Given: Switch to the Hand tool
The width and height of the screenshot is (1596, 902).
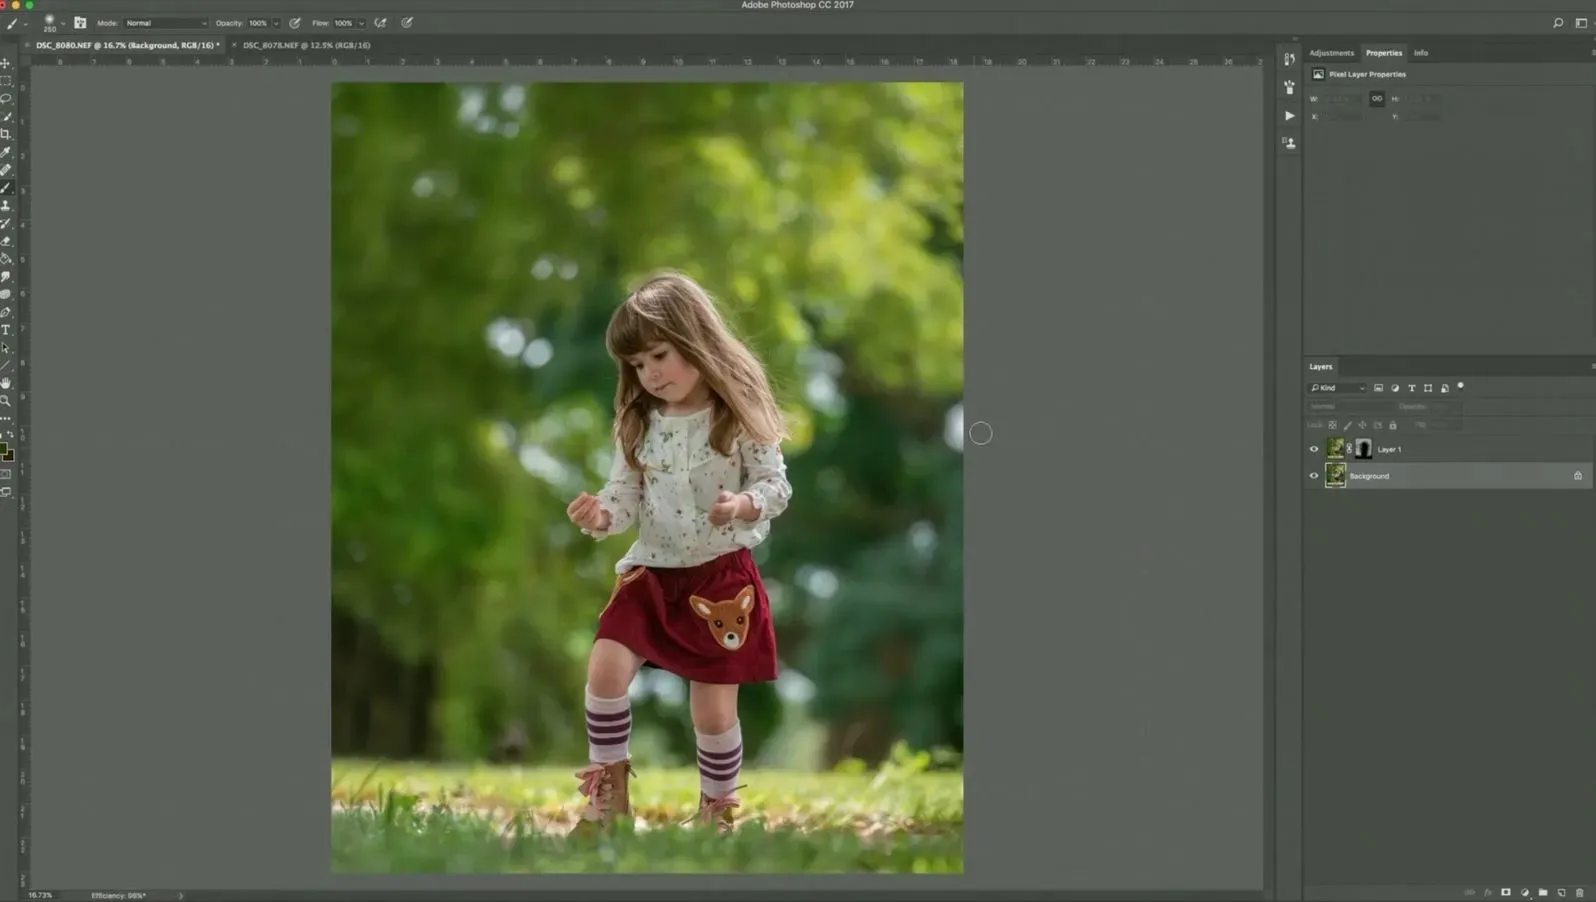Looking at the screenshot, I should (6, 383).
